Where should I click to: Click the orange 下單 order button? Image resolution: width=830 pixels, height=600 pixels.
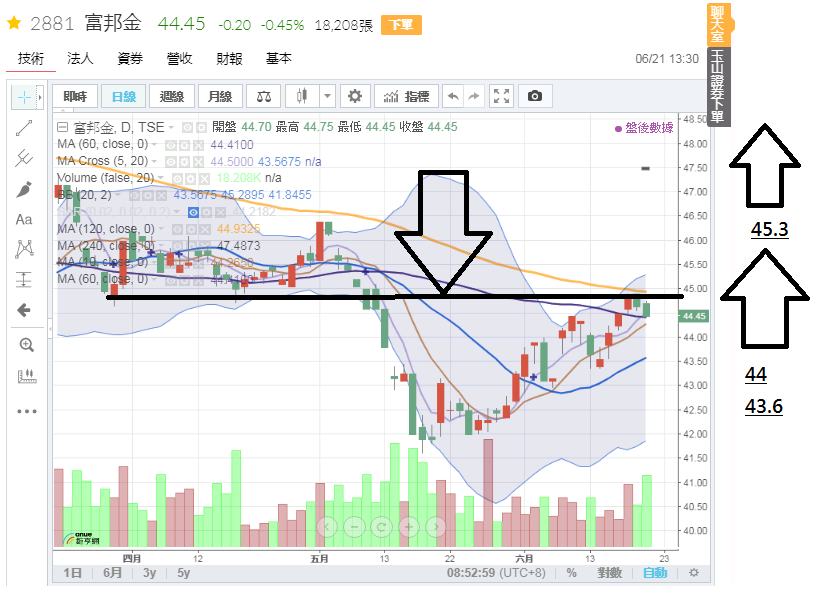click(x=401, y=25)
